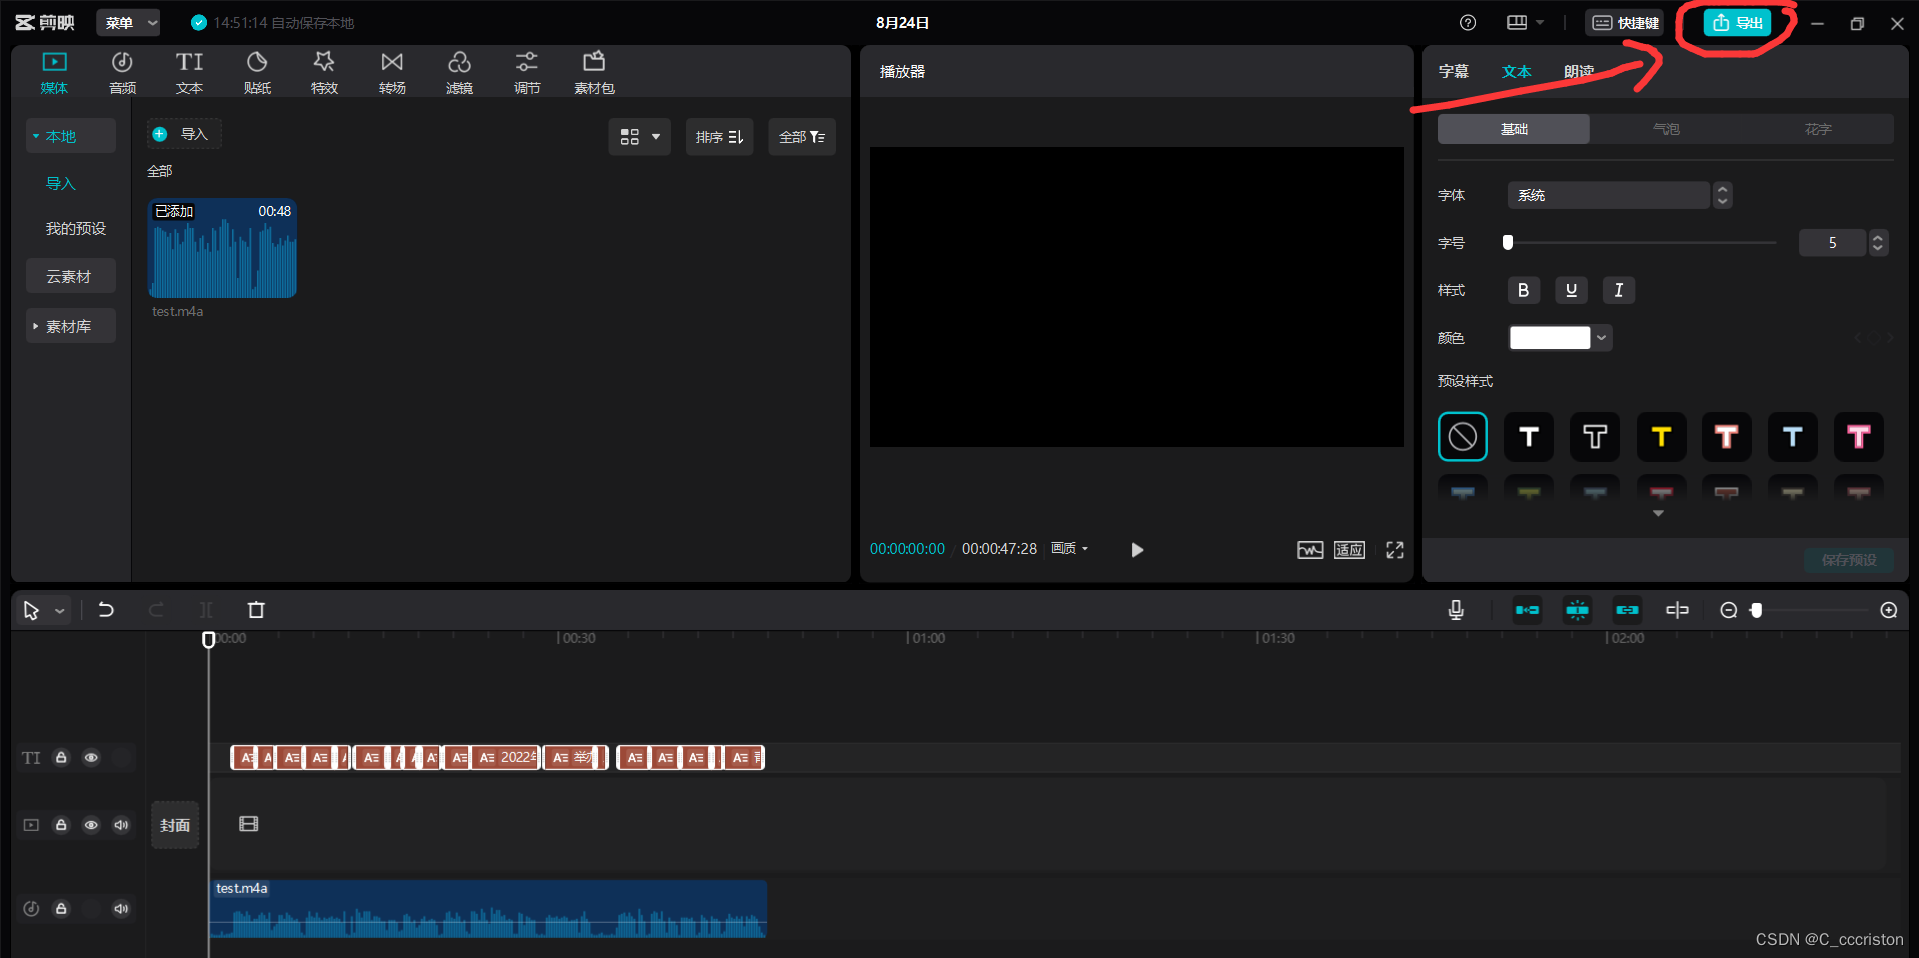Toggle main track magnet snapping
Viewport: 1919px width, 958px height.
tap(1527, 610)
